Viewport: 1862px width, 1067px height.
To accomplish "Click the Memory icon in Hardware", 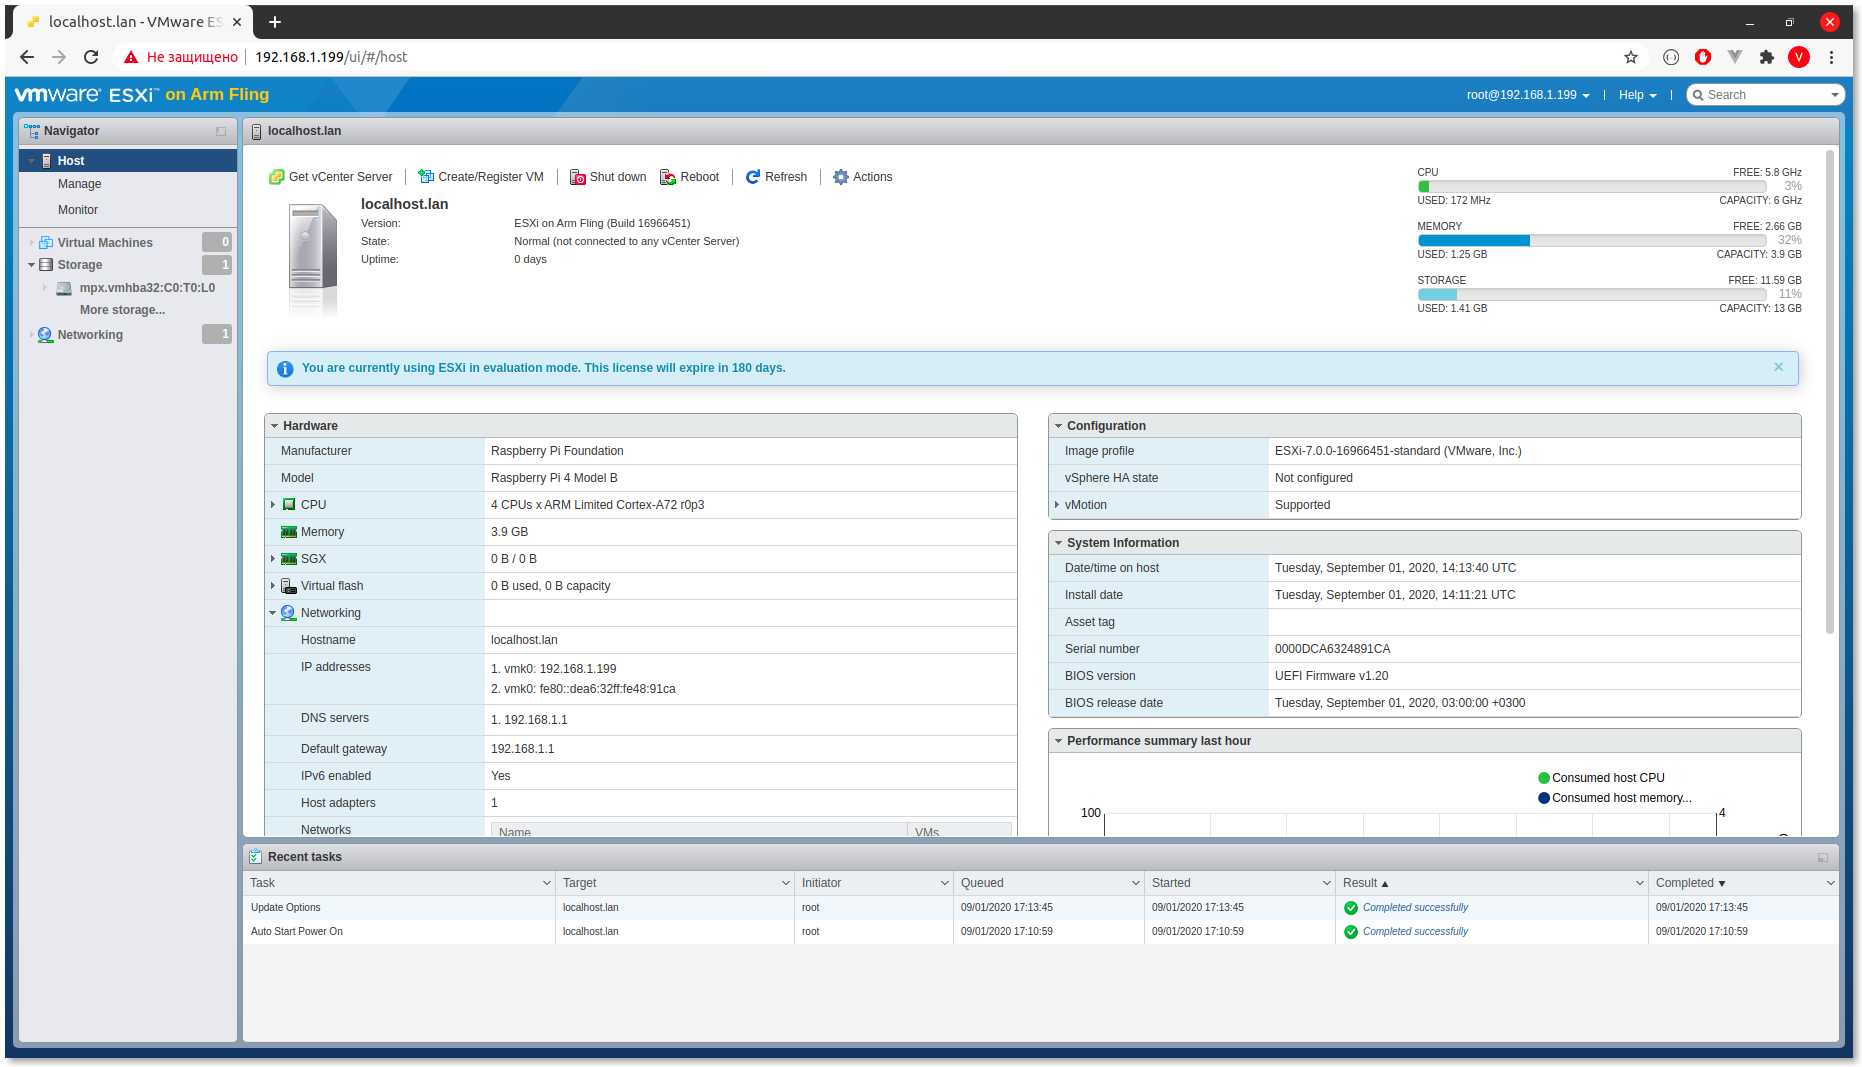I will pyautogui.click(x=289, y=532).
